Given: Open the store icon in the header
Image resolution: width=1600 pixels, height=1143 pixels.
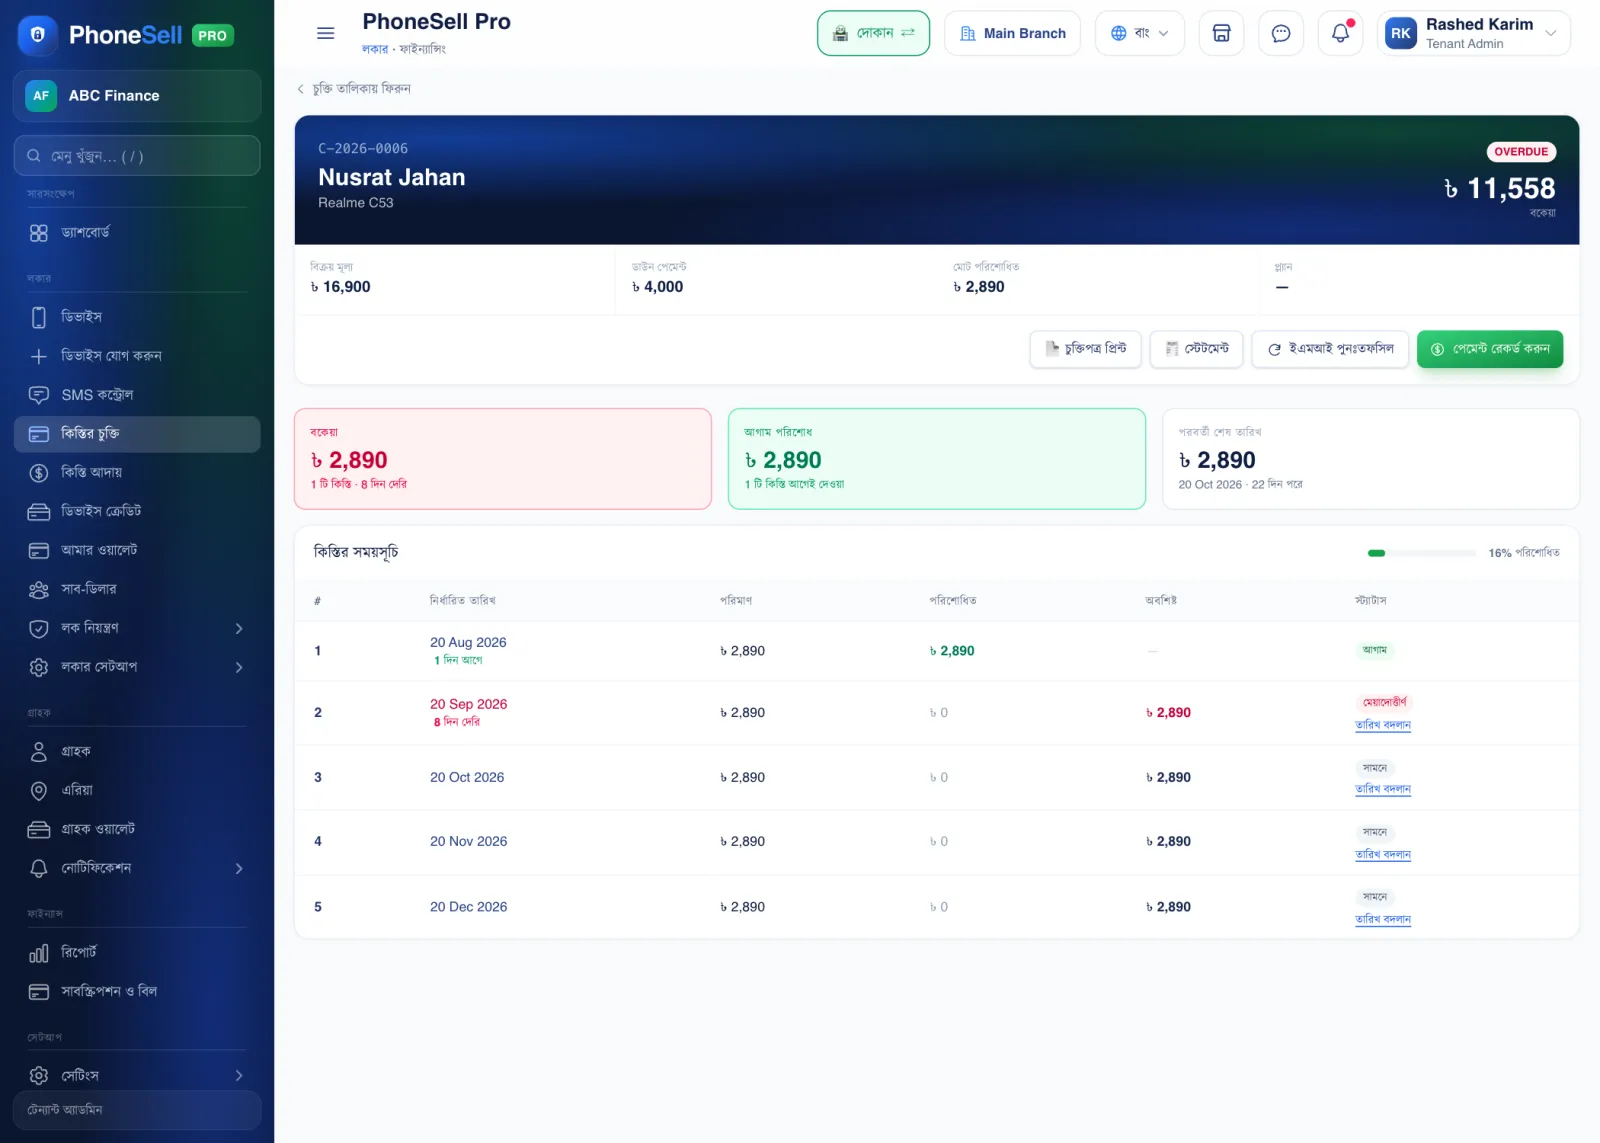Looking at the screenshot, I should tap(1221, 33).
